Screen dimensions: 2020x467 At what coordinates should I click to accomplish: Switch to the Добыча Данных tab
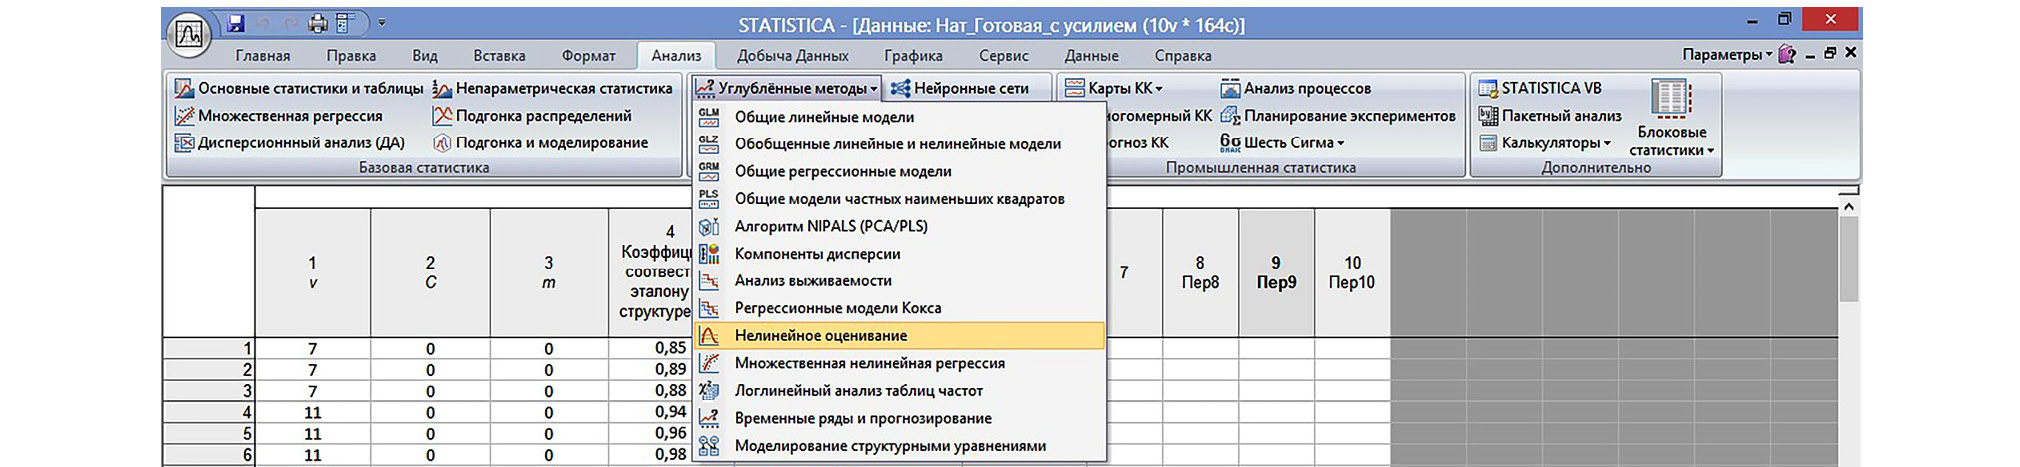pos(792,56)
